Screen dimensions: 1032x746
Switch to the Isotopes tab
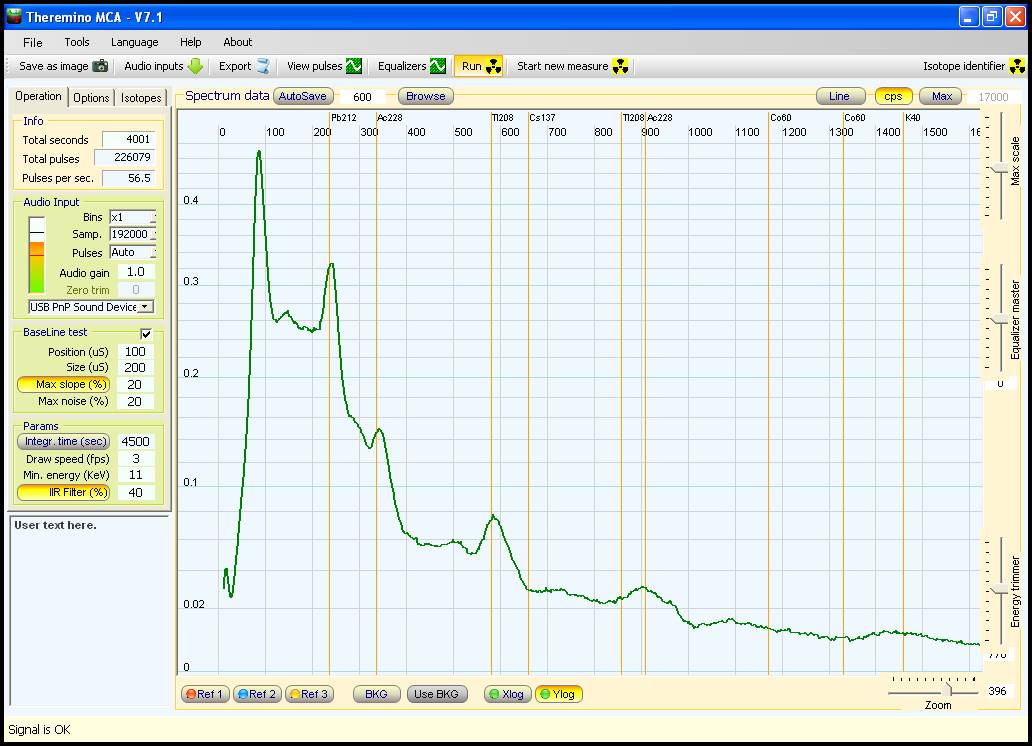coord(141,98)
